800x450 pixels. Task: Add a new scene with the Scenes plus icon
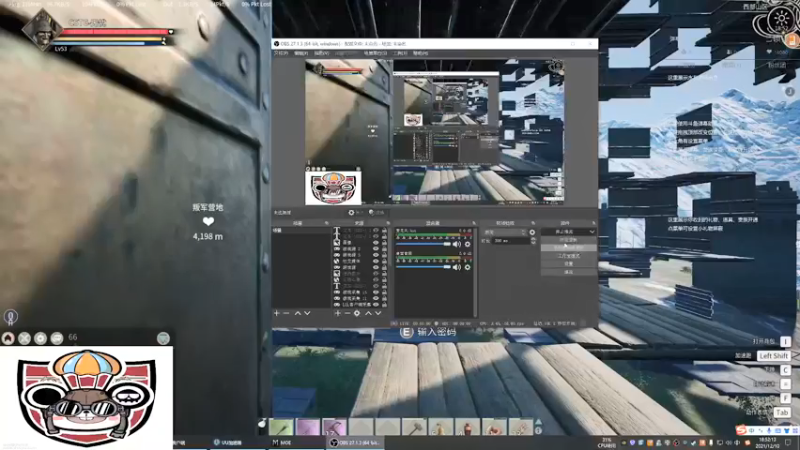pyautogui.click(x=277, y=313)
